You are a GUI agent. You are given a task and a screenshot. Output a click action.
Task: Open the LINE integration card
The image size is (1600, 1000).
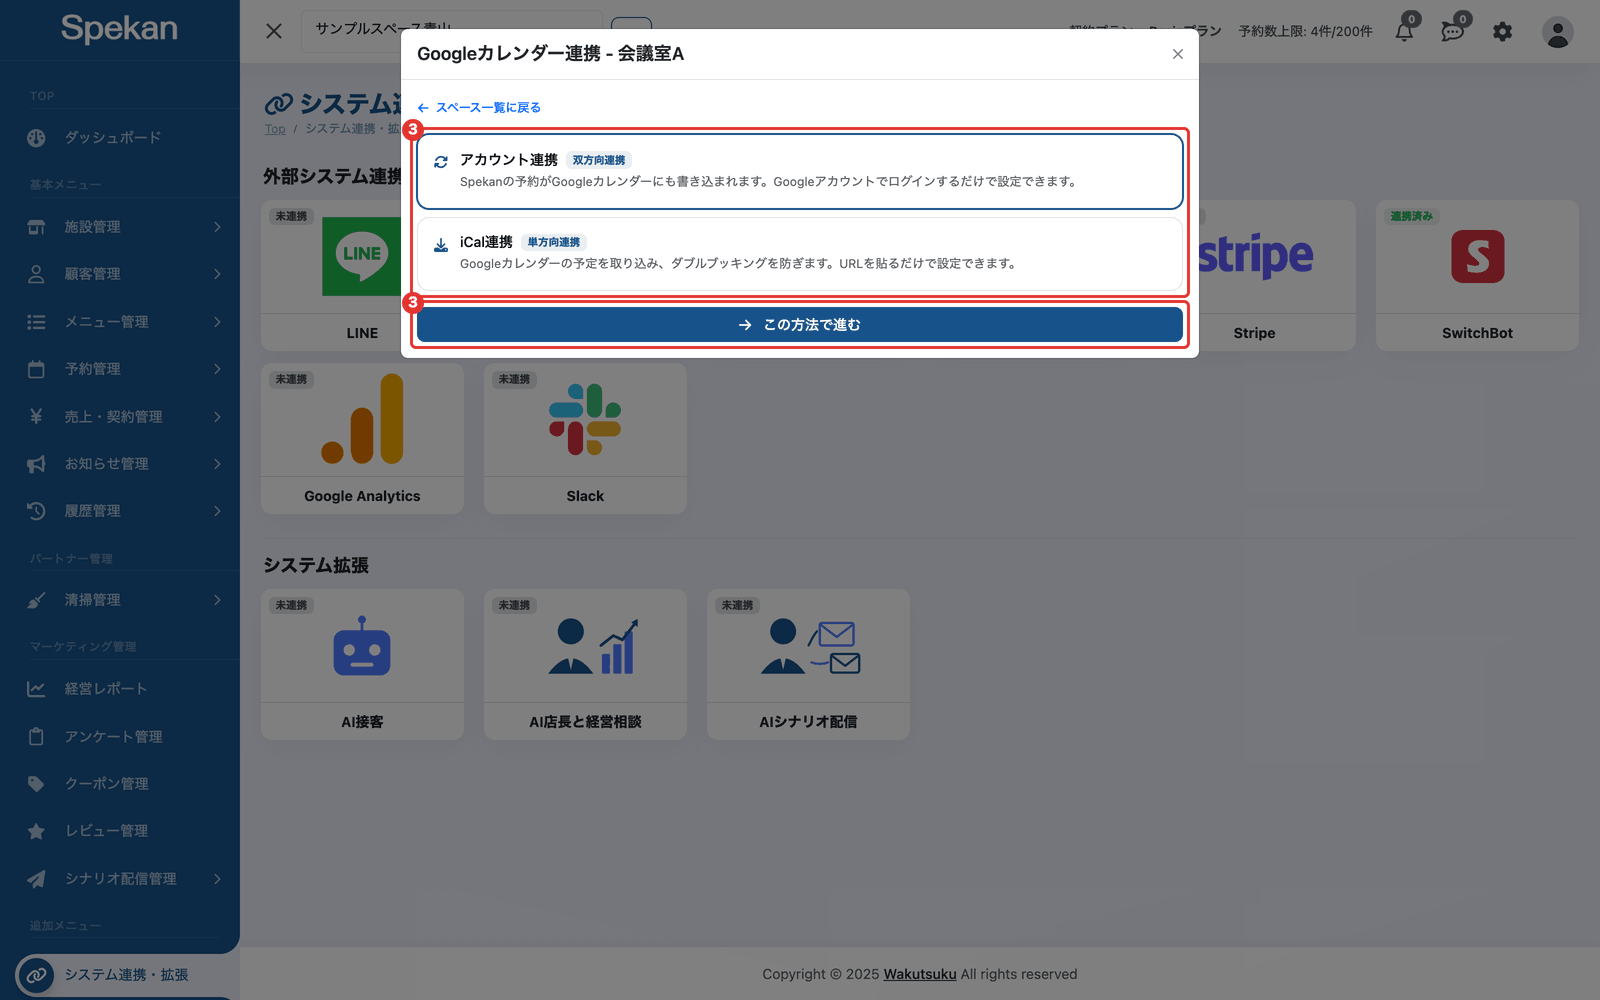pyautogui.click(x=332, y=275)
